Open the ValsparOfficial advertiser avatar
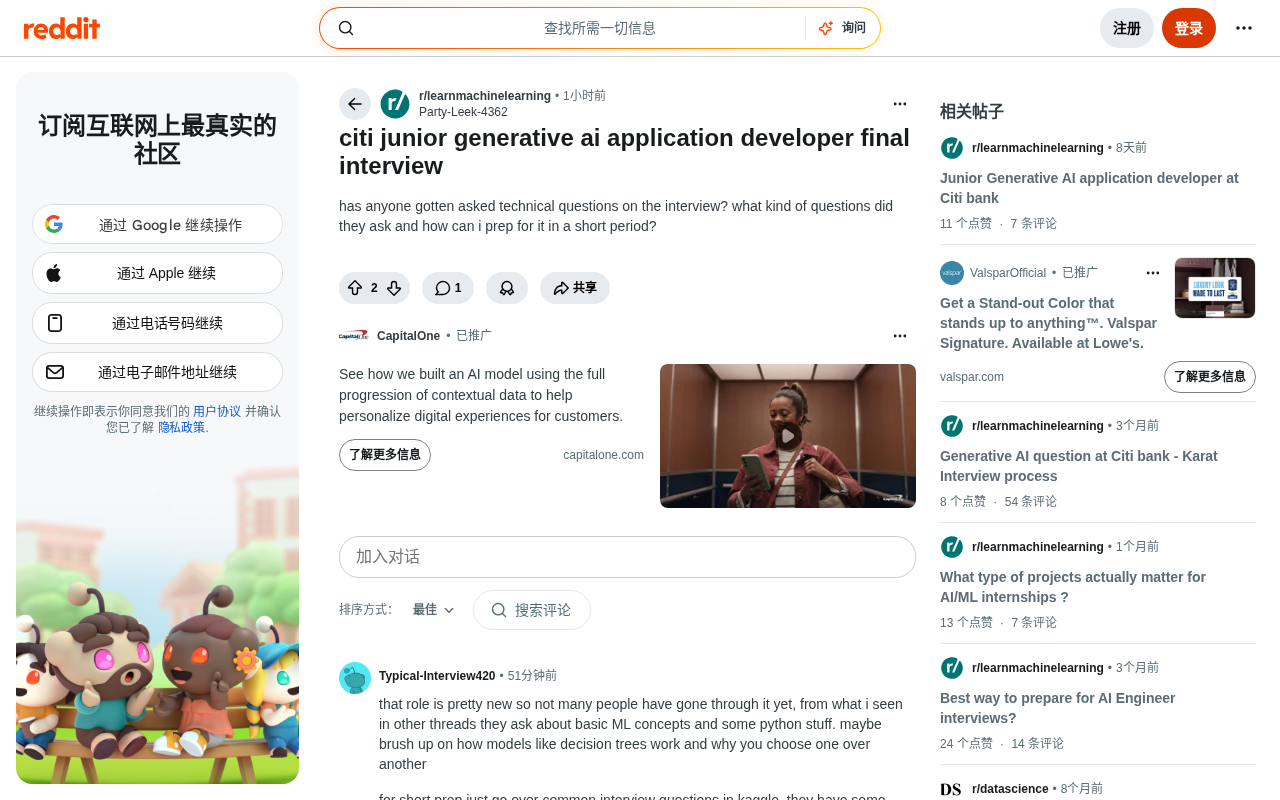 click(x=952, y=273)
